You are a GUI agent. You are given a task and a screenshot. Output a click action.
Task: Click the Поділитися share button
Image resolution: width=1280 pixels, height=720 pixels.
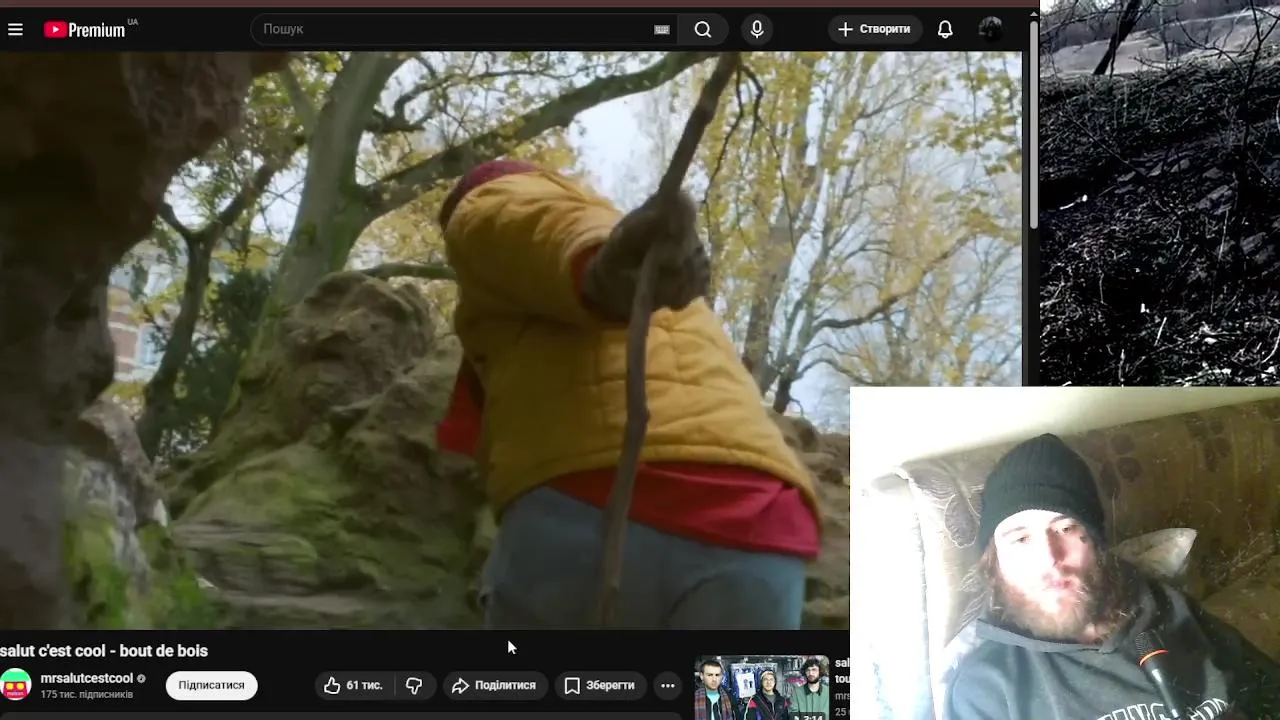tap(494, 685)
